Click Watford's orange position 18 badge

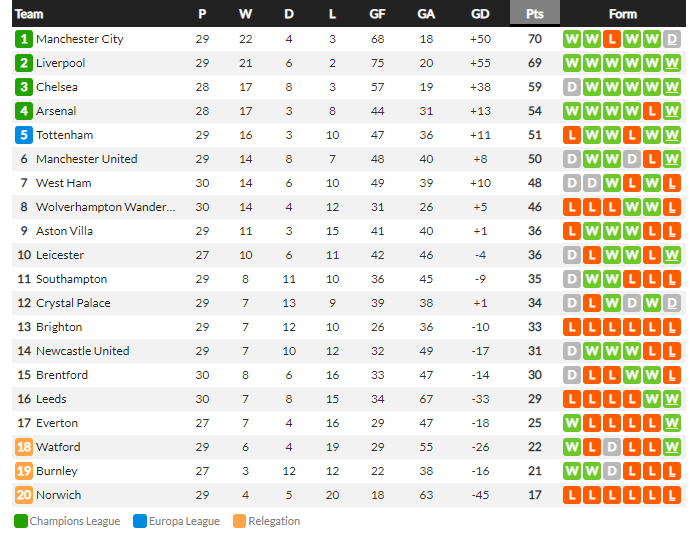pos(24,447)
